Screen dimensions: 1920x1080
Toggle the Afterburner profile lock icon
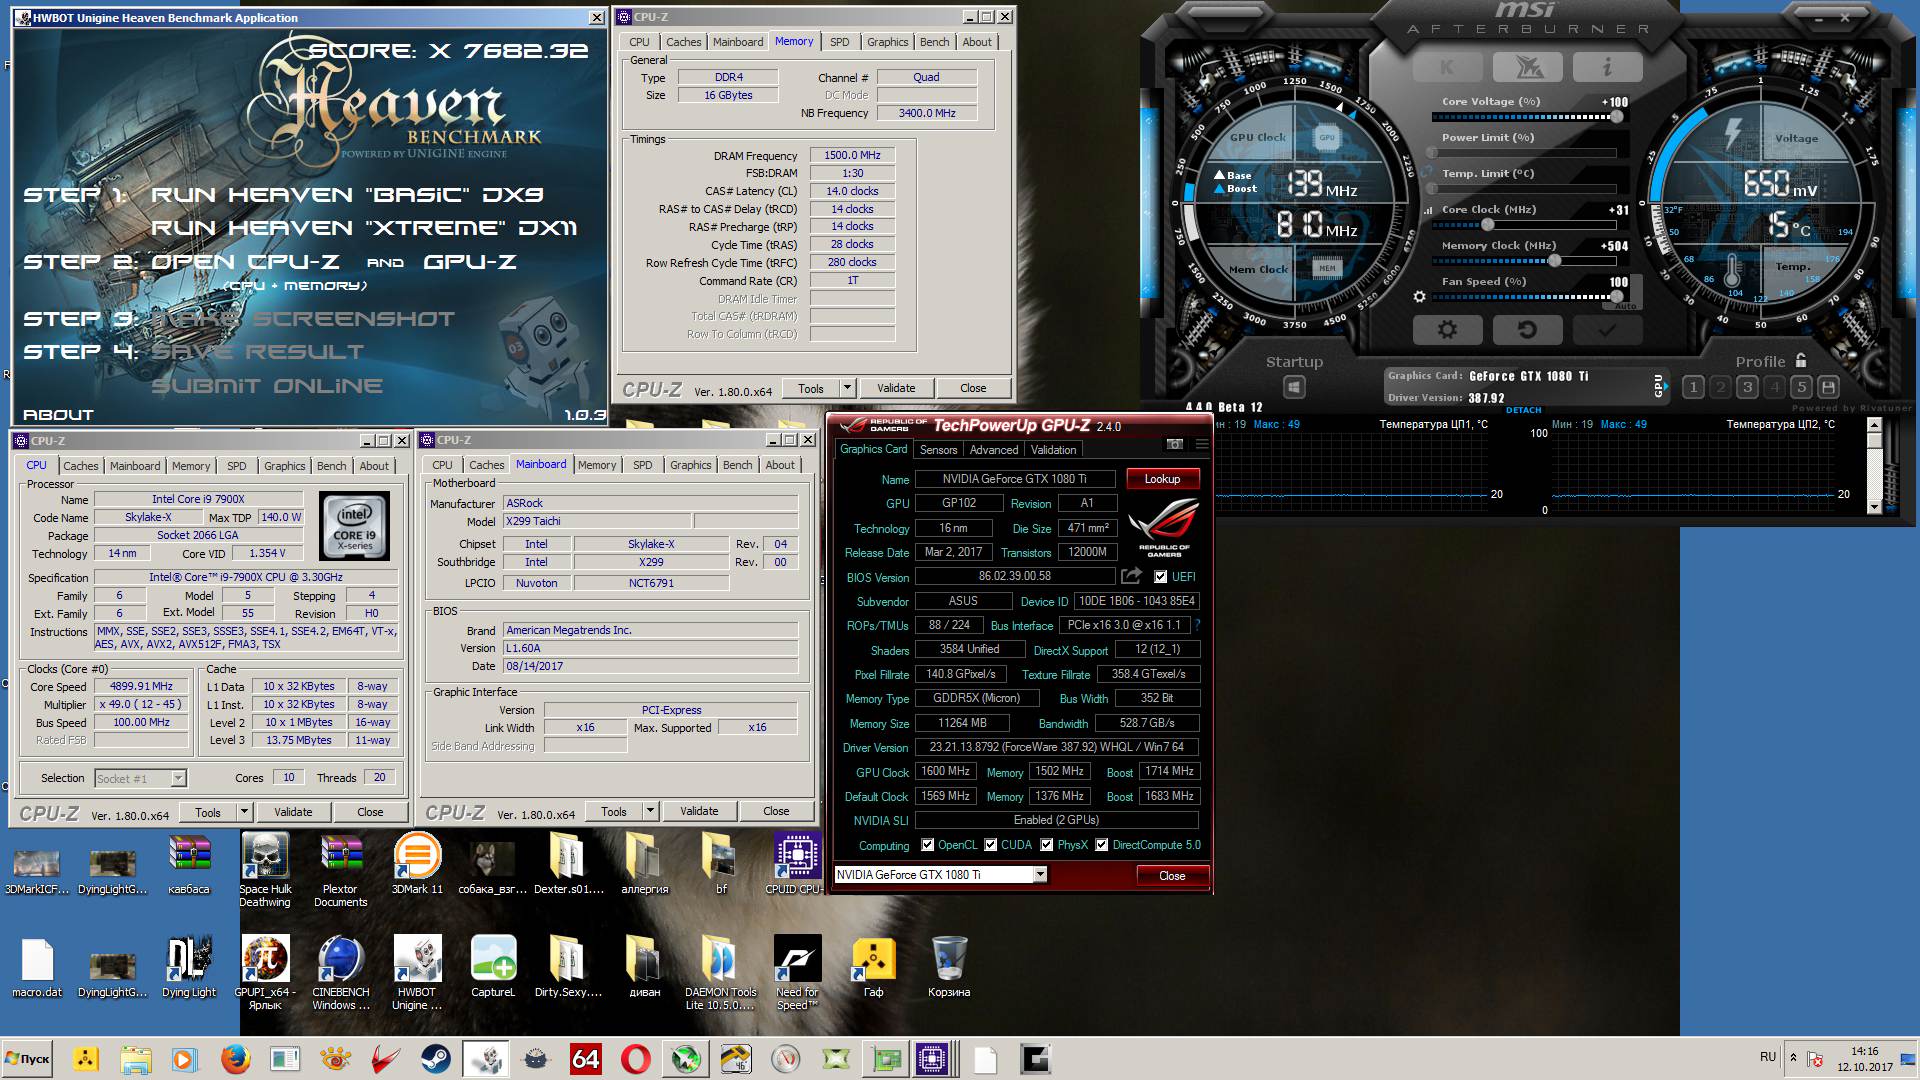click(x=1801, y=361)
